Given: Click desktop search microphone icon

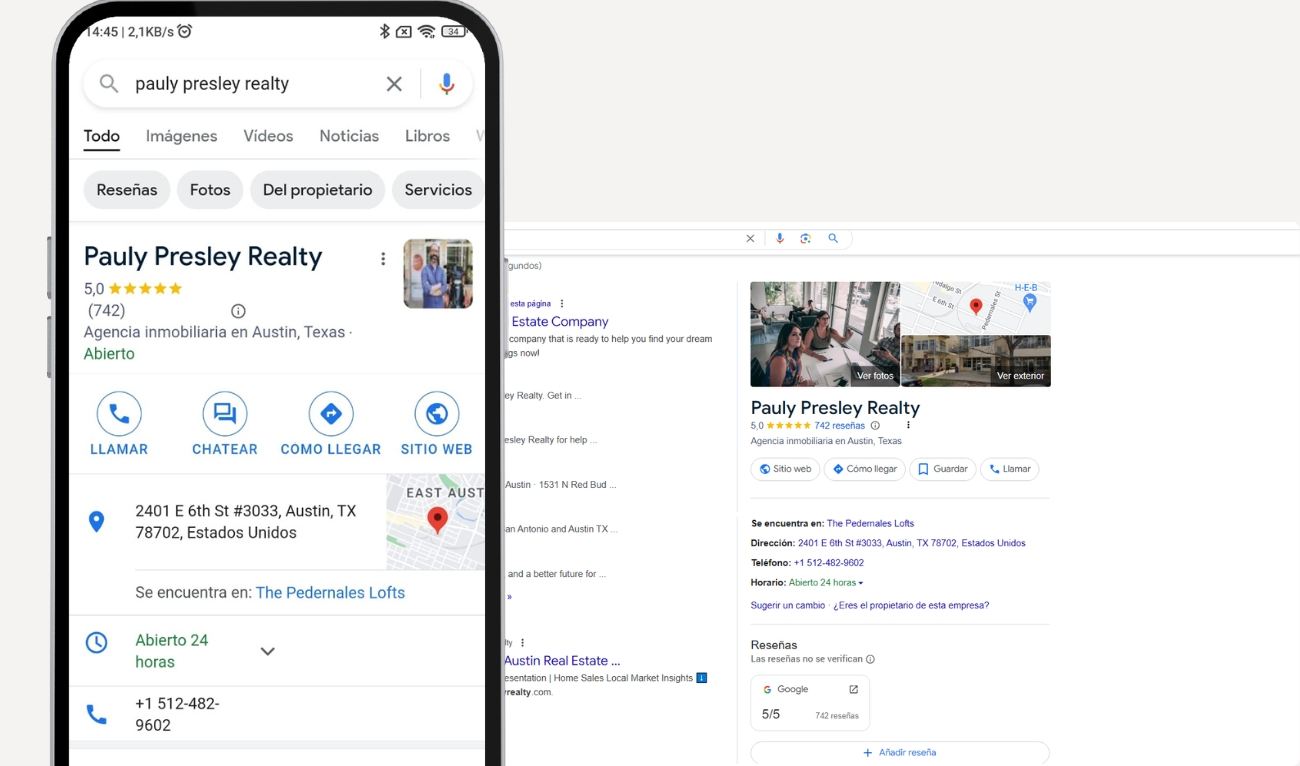Looking at the screenshot, I should 780,238.
